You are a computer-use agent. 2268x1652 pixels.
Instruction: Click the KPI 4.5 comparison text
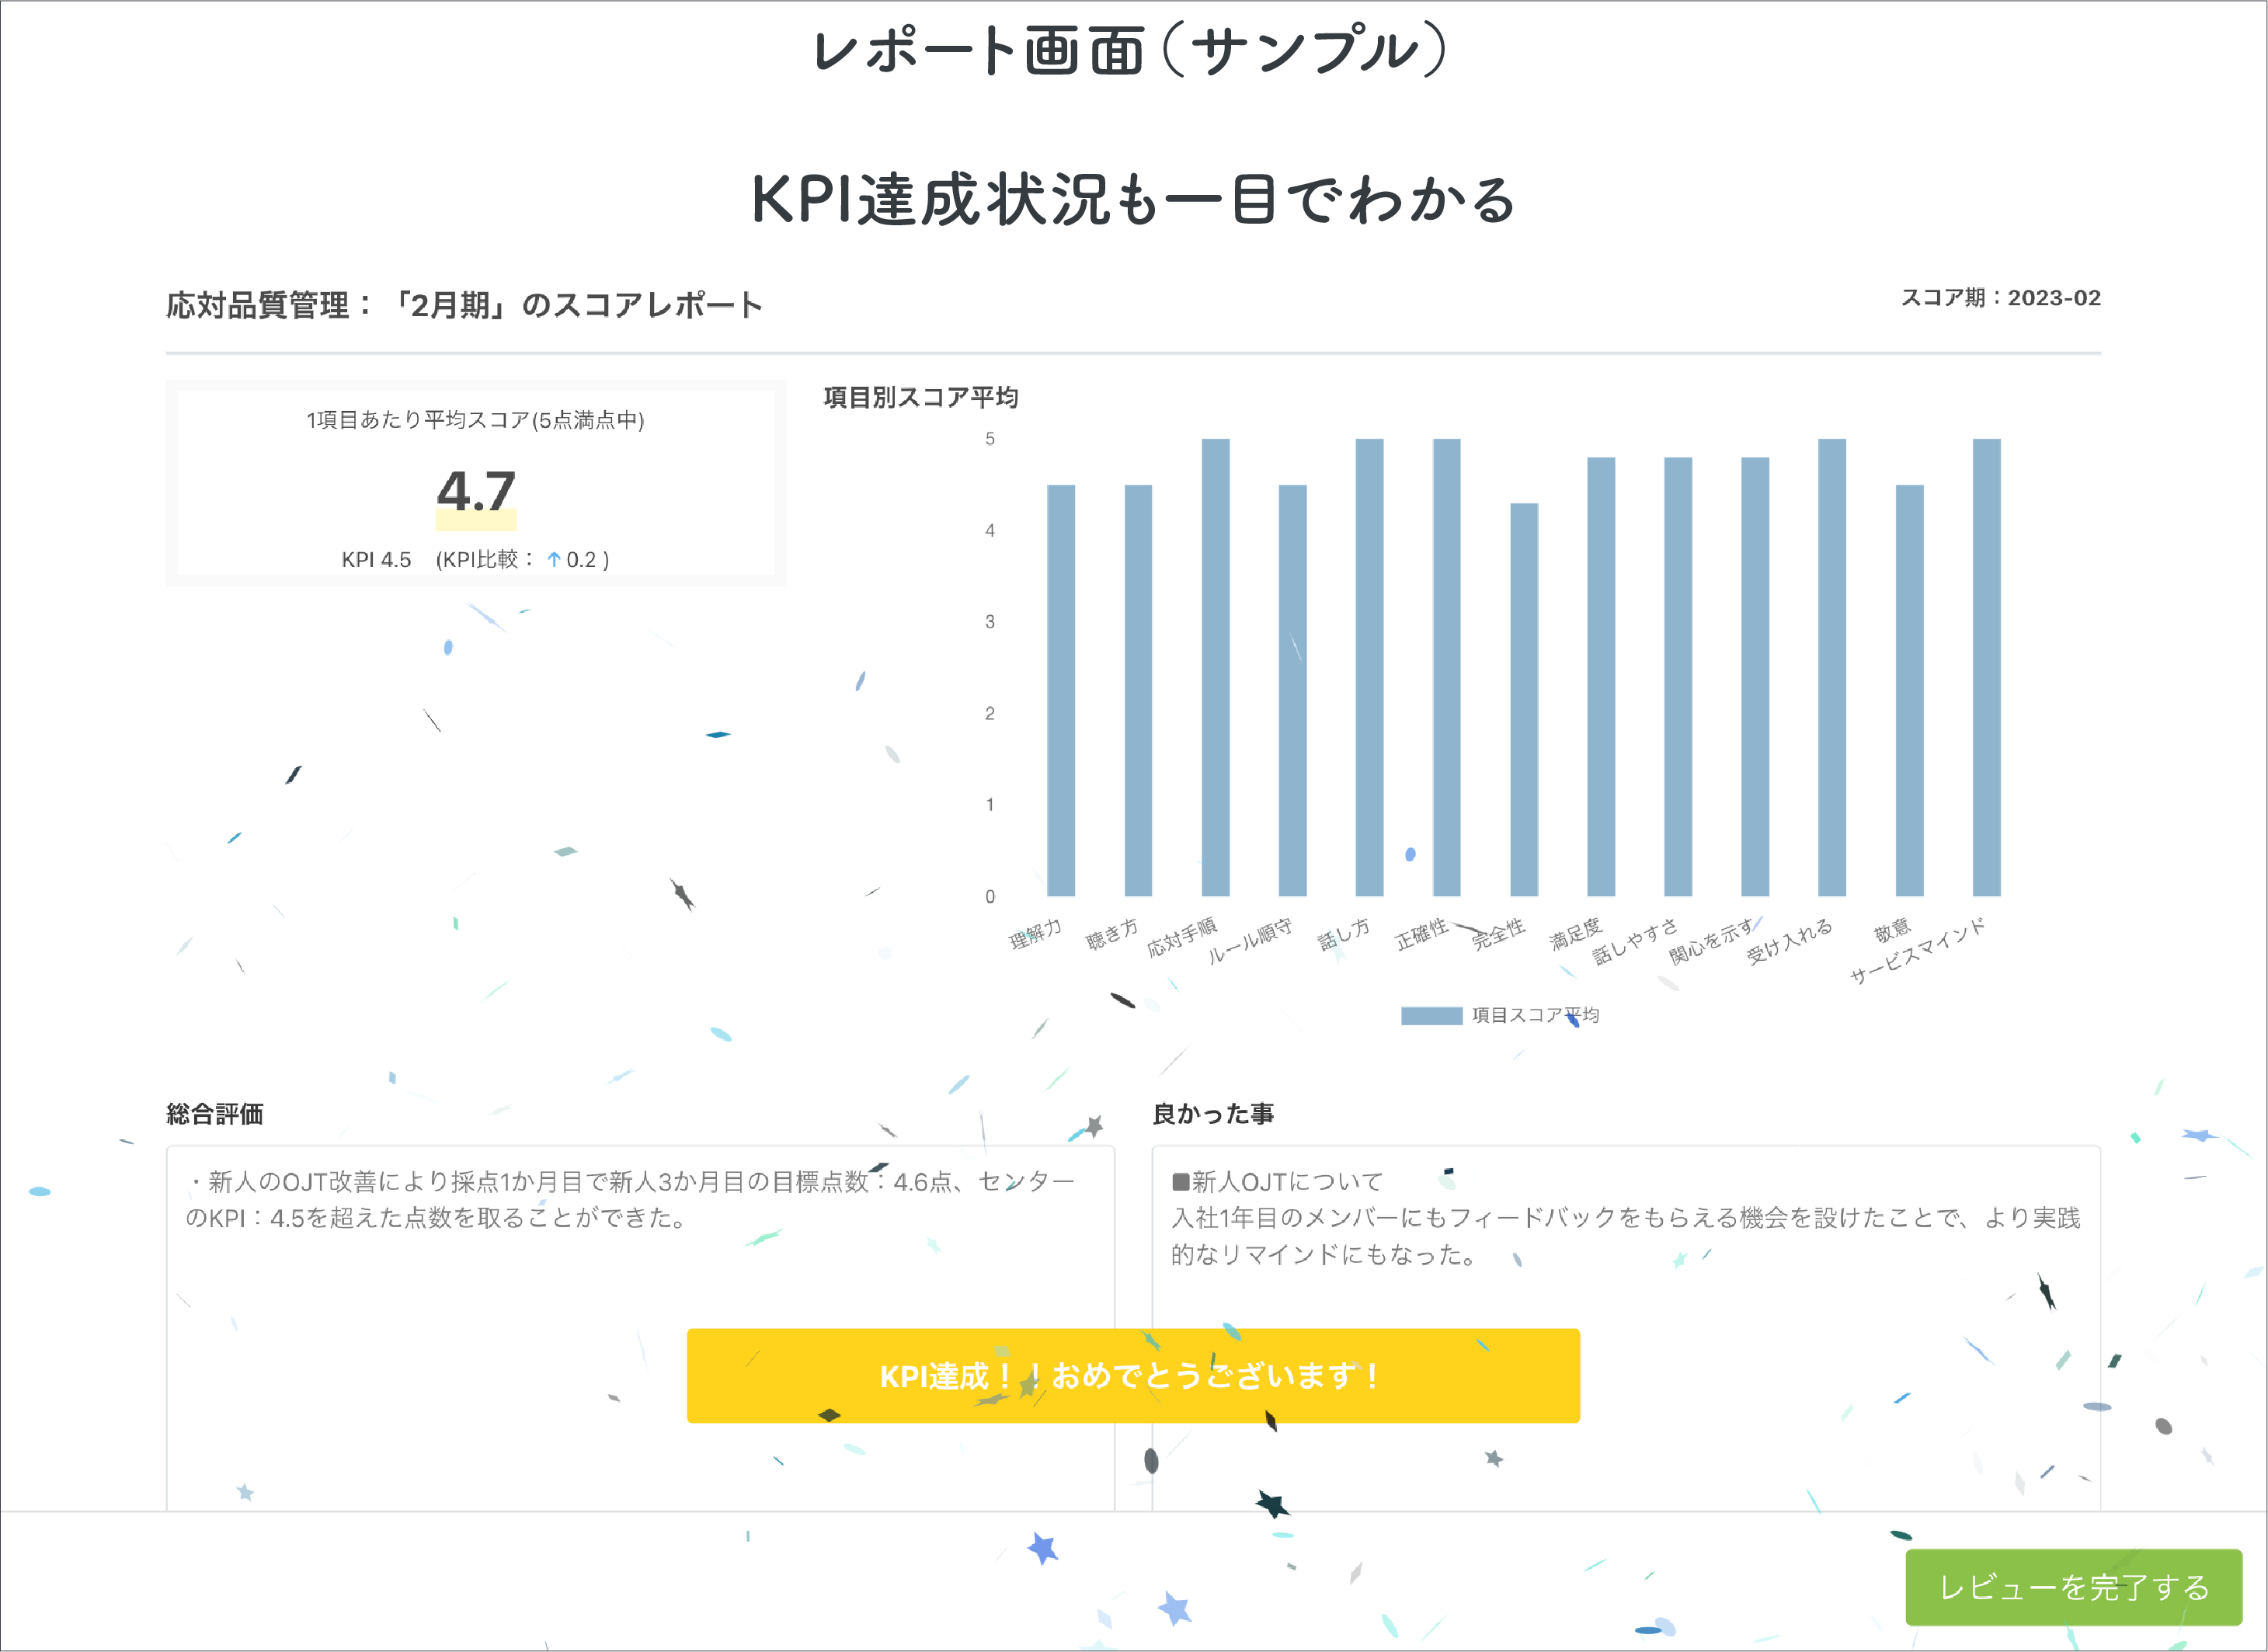(376, 560)
